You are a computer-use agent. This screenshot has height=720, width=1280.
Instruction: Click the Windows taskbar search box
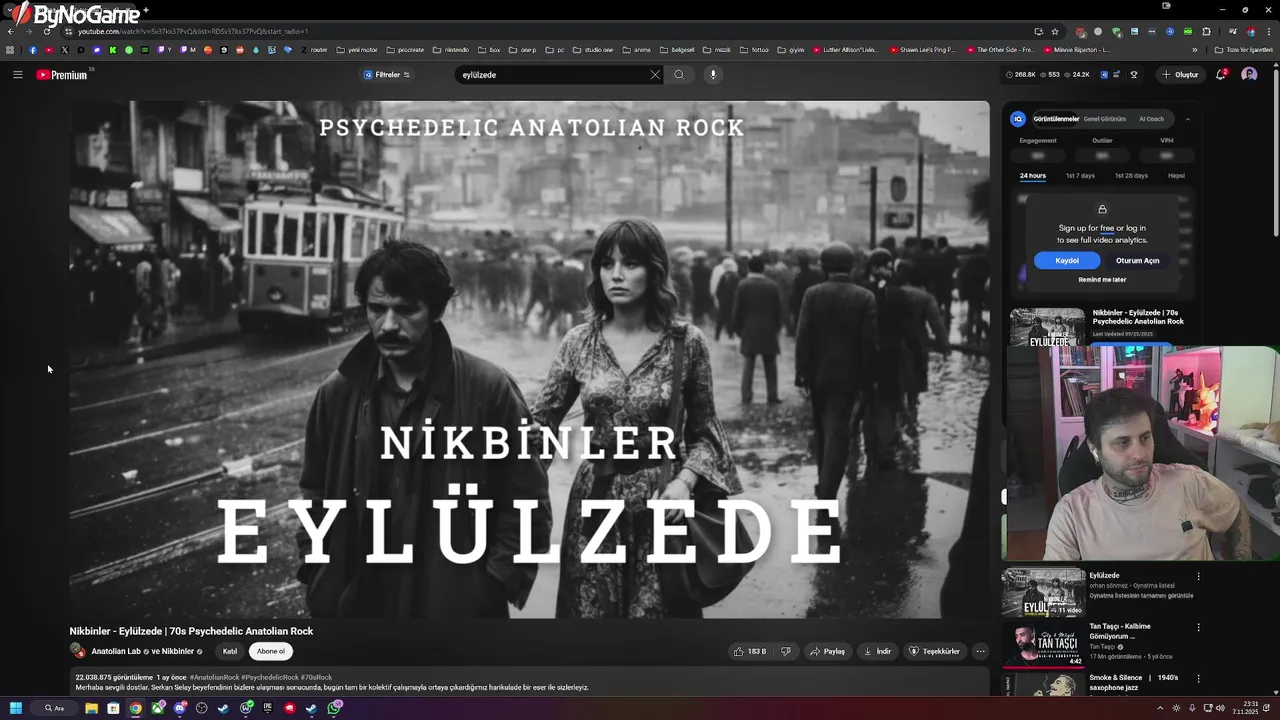(x=55, y=708)
